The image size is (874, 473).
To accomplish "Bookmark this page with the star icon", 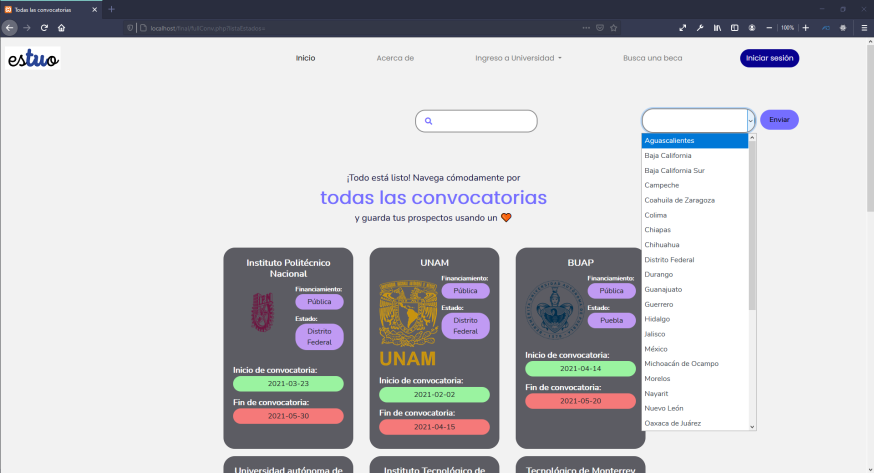I will coord(614,28).
